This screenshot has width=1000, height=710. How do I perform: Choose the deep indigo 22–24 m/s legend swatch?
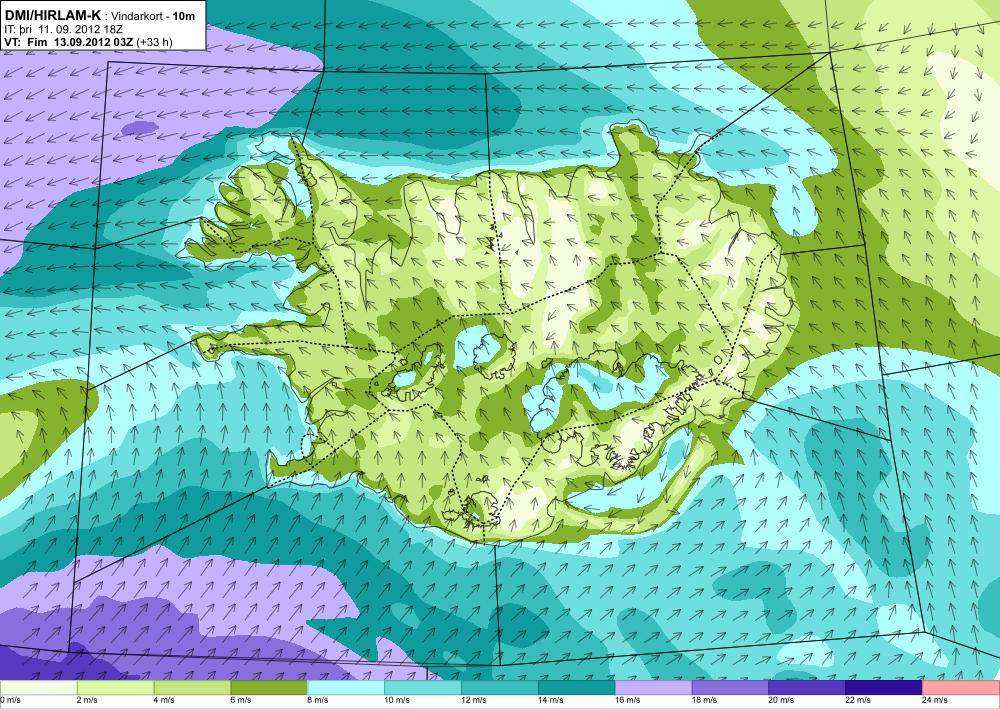[x=884, y=688]
